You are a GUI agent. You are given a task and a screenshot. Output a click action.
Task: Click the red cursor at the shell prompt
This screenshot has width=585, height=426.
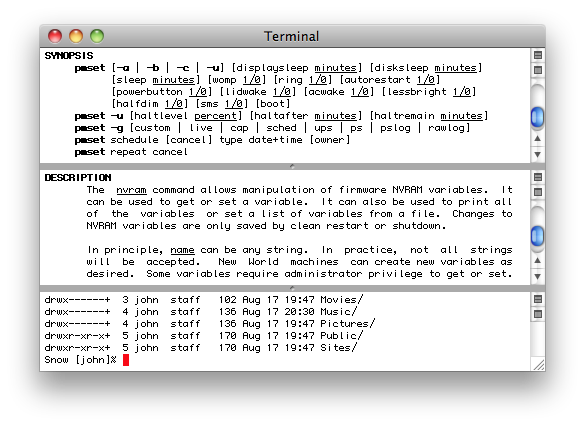point(126,360)
